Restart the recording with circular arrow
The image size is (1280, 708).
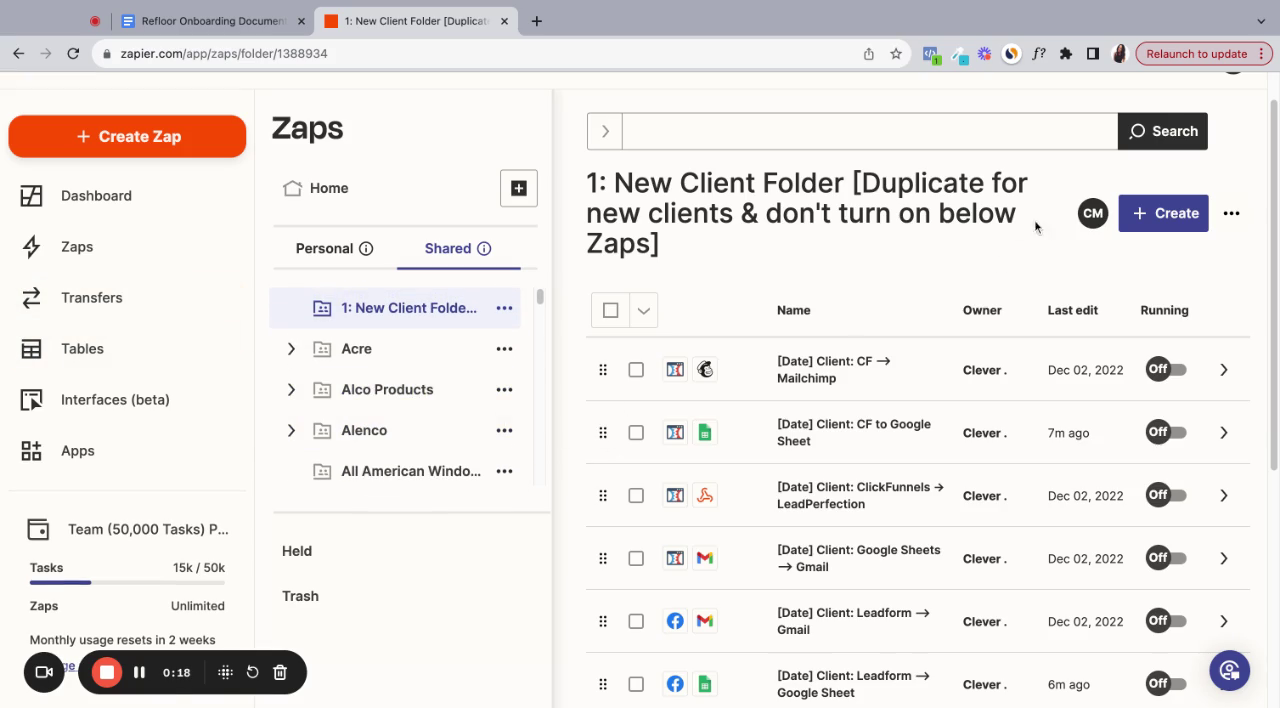tap(252, 672)
